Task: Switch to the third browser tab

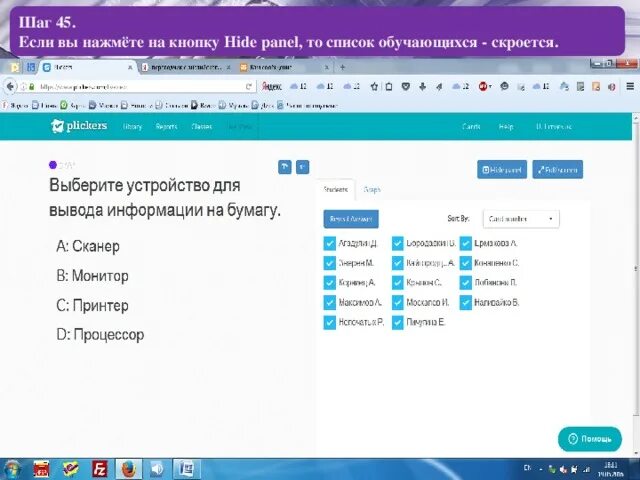Action: (x=284, y=67)
